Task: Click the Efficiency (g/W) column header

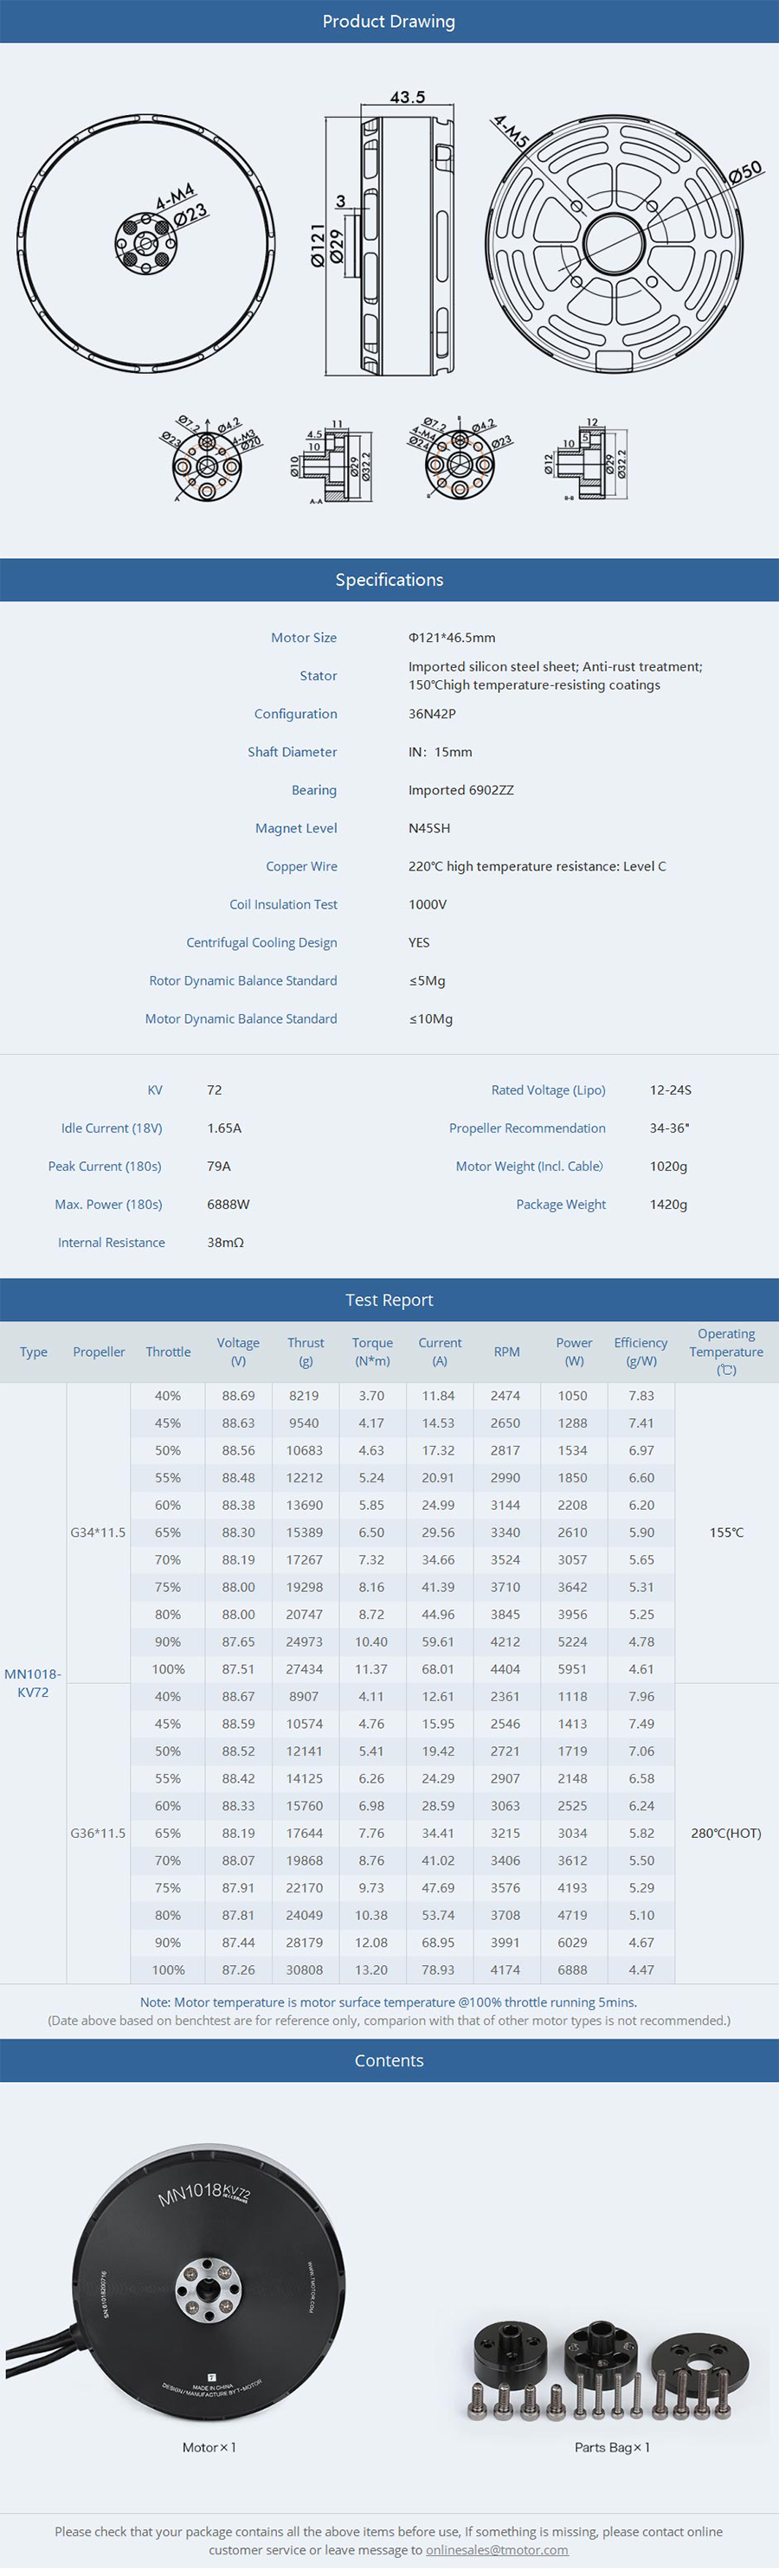Action: click(x=640, y=1352)
